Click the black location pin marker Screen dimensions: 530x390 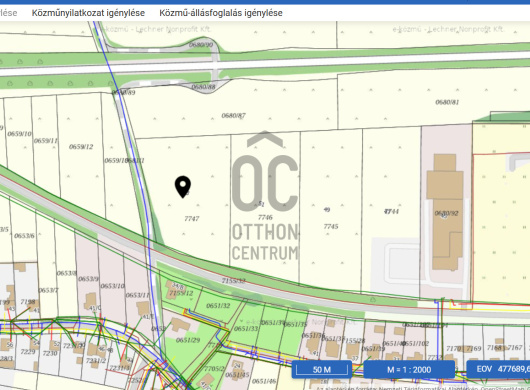point(183,187)
